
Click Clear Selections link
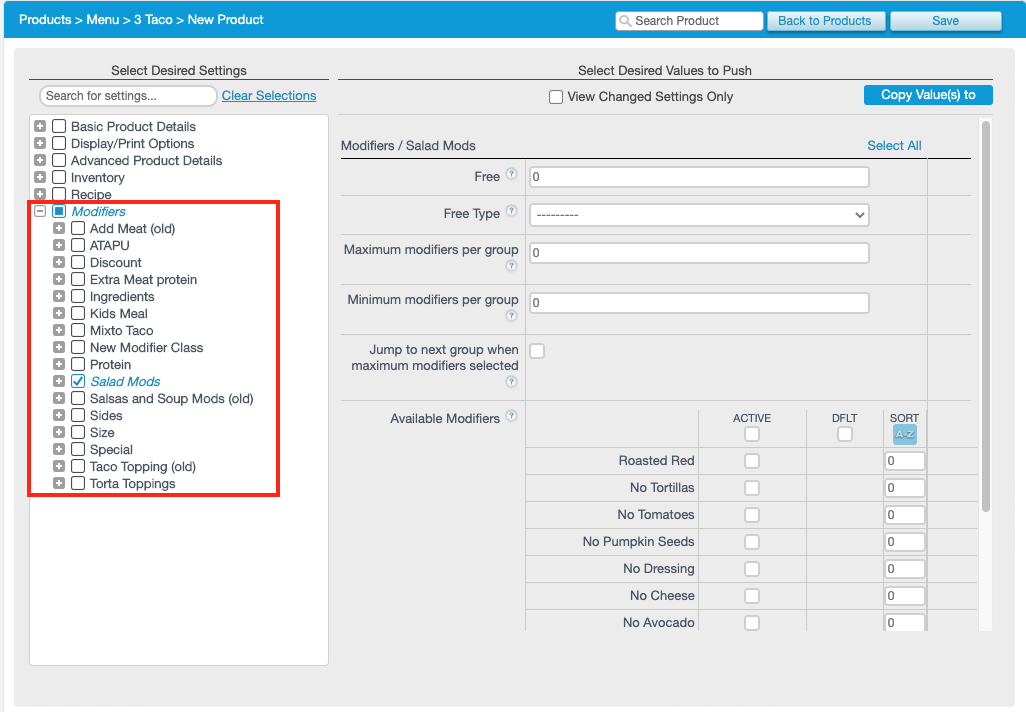pos(269,96)
